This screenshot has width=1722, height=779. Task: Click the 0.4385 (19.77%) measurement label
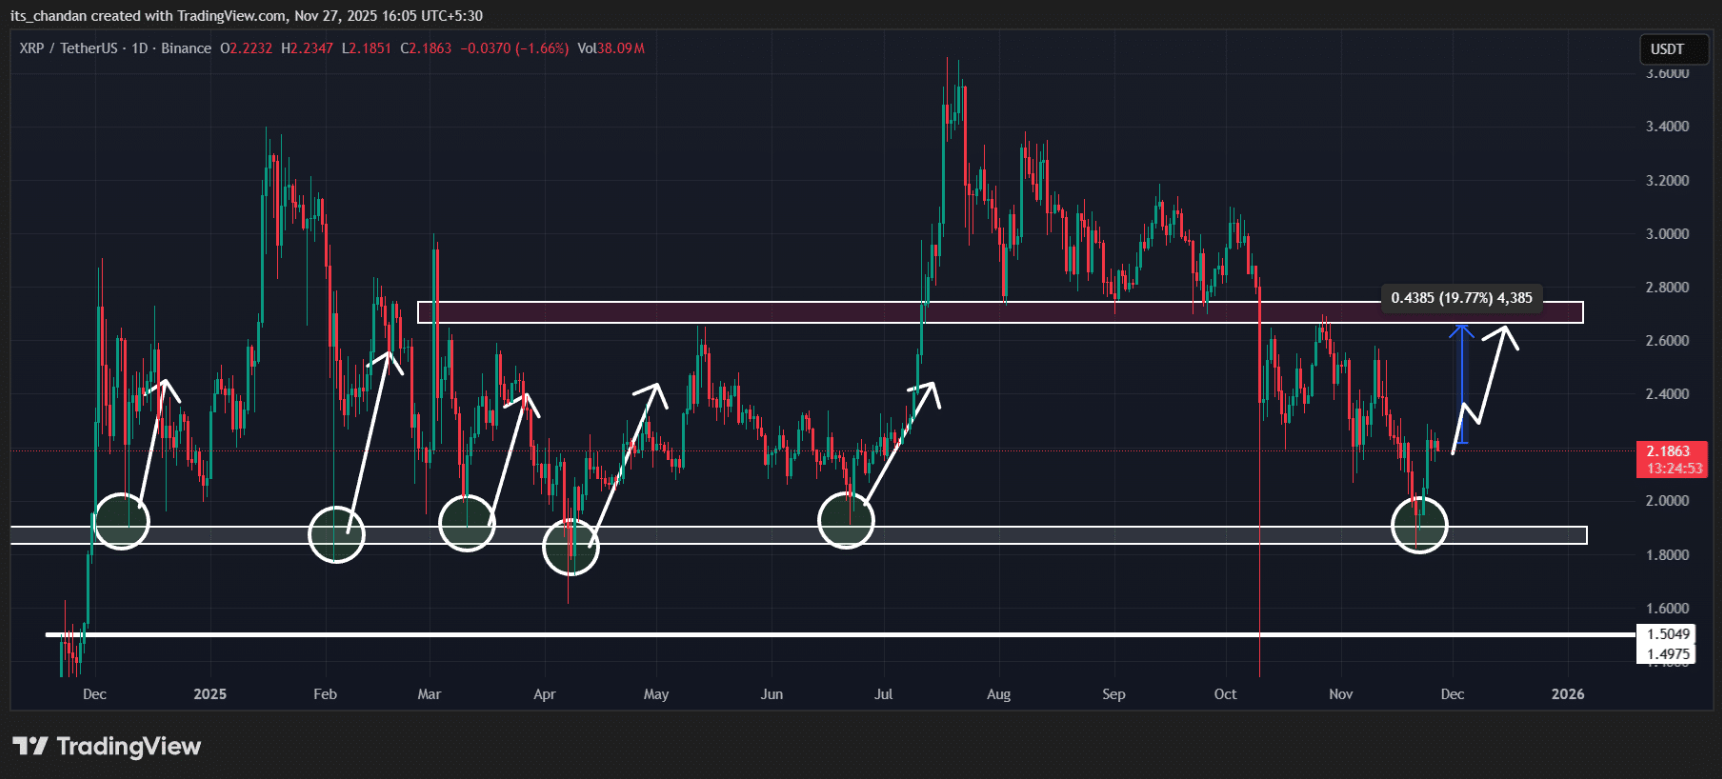(x=1461, y=298)
